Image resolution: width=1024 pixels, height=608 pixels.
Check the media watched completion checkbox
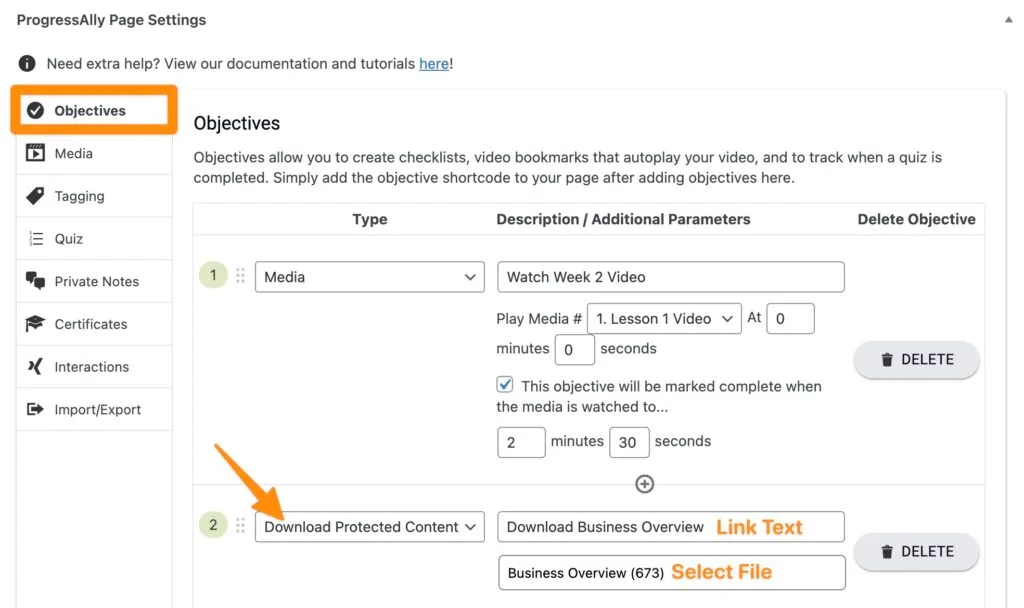(x=505, y=384)
